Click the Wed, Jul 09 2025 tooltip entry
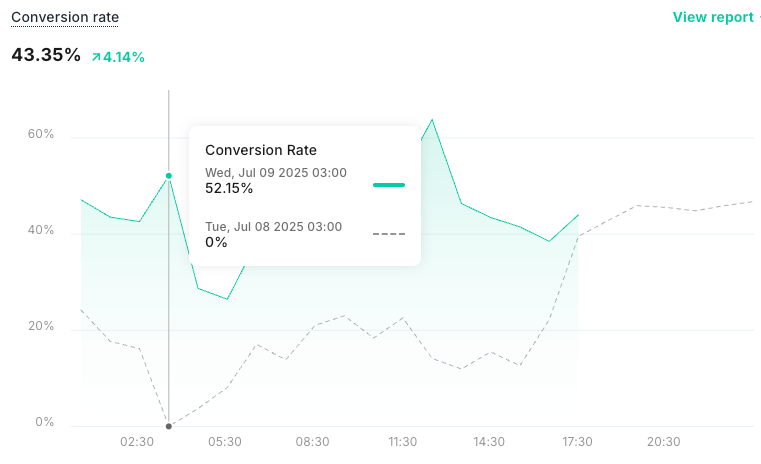This screenshot has width=761, height=464. tap(275, 173)
